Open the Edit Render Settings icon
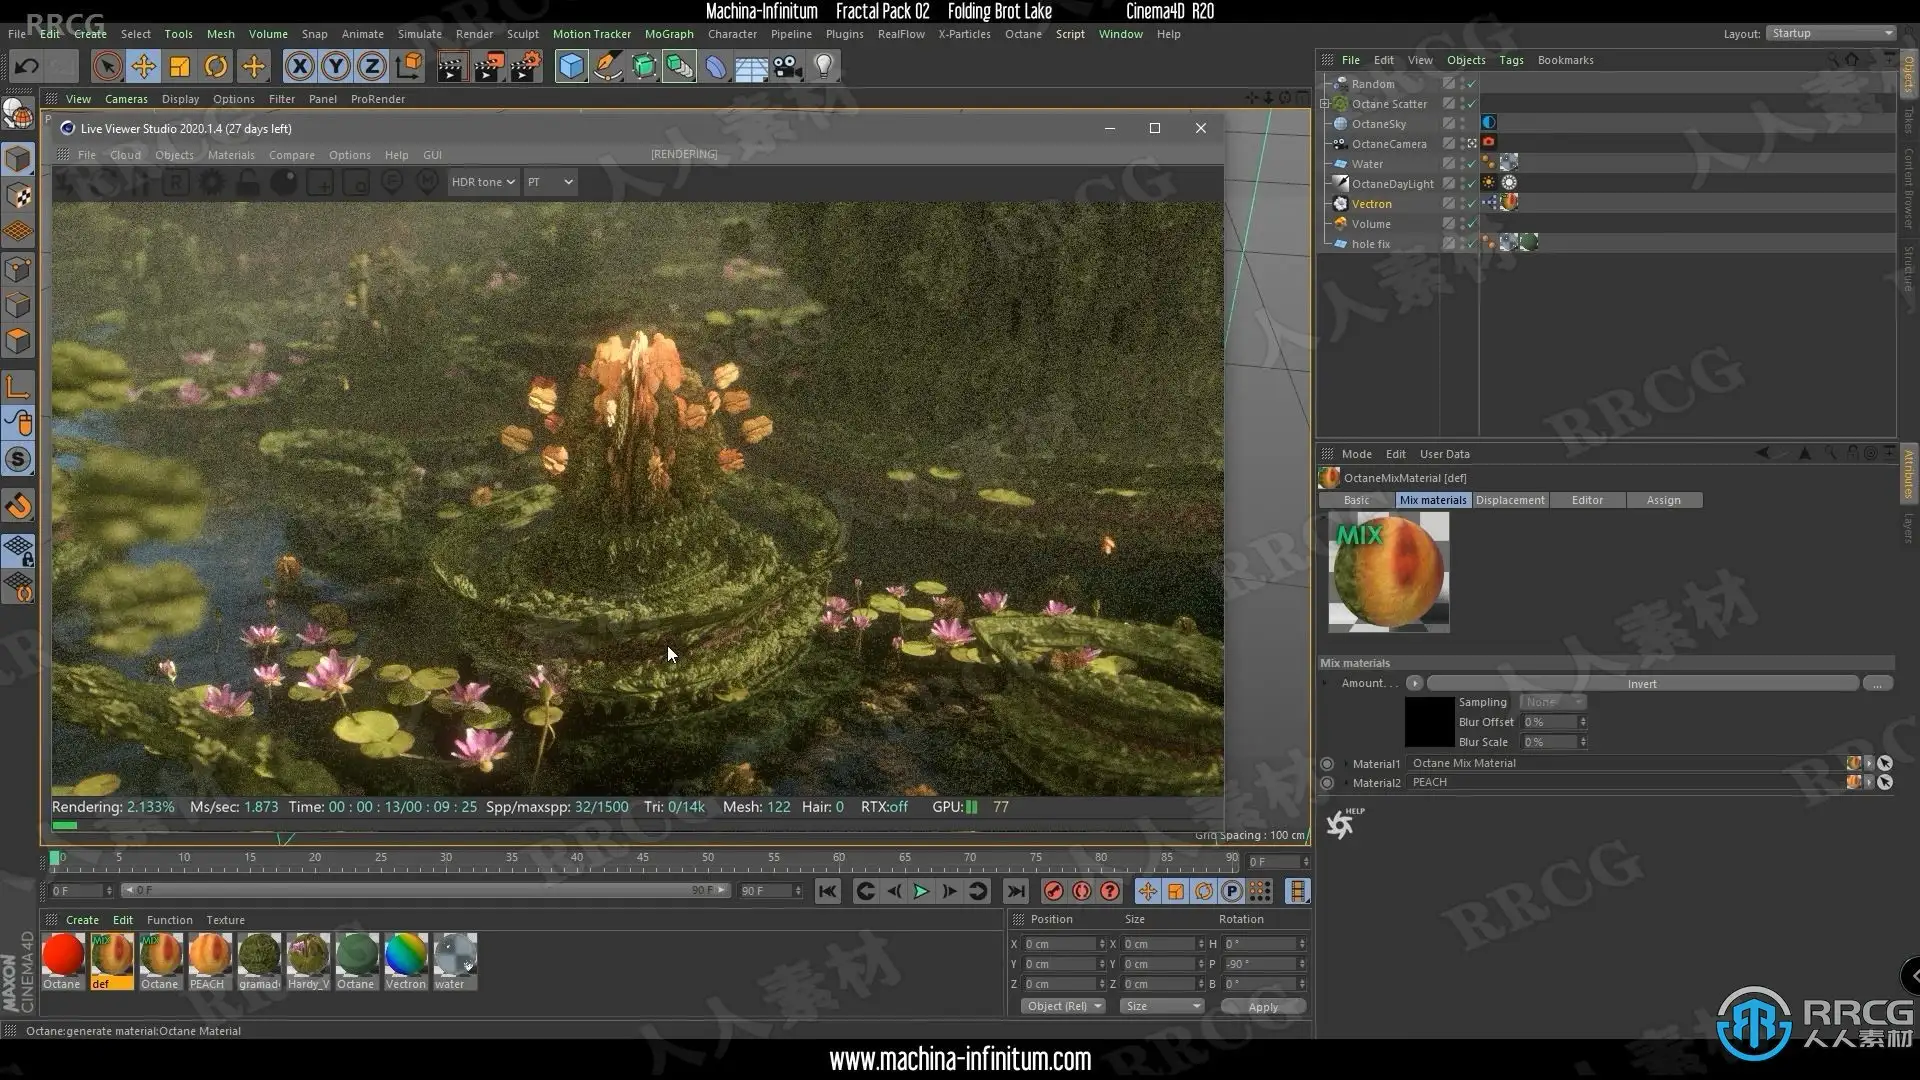 click(525, 67)
